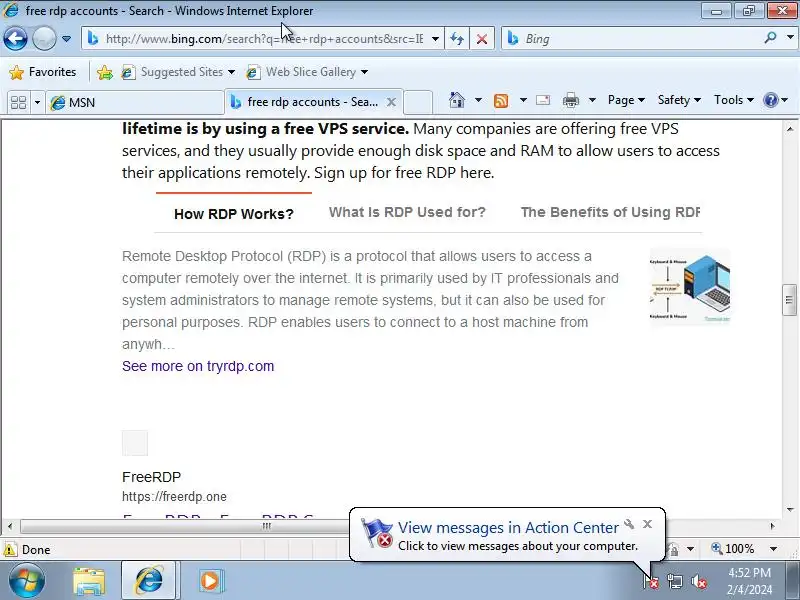Click the vertical scrollbar up arrow
This screenshot has width=800, height=600.
(x=790, y=129)
